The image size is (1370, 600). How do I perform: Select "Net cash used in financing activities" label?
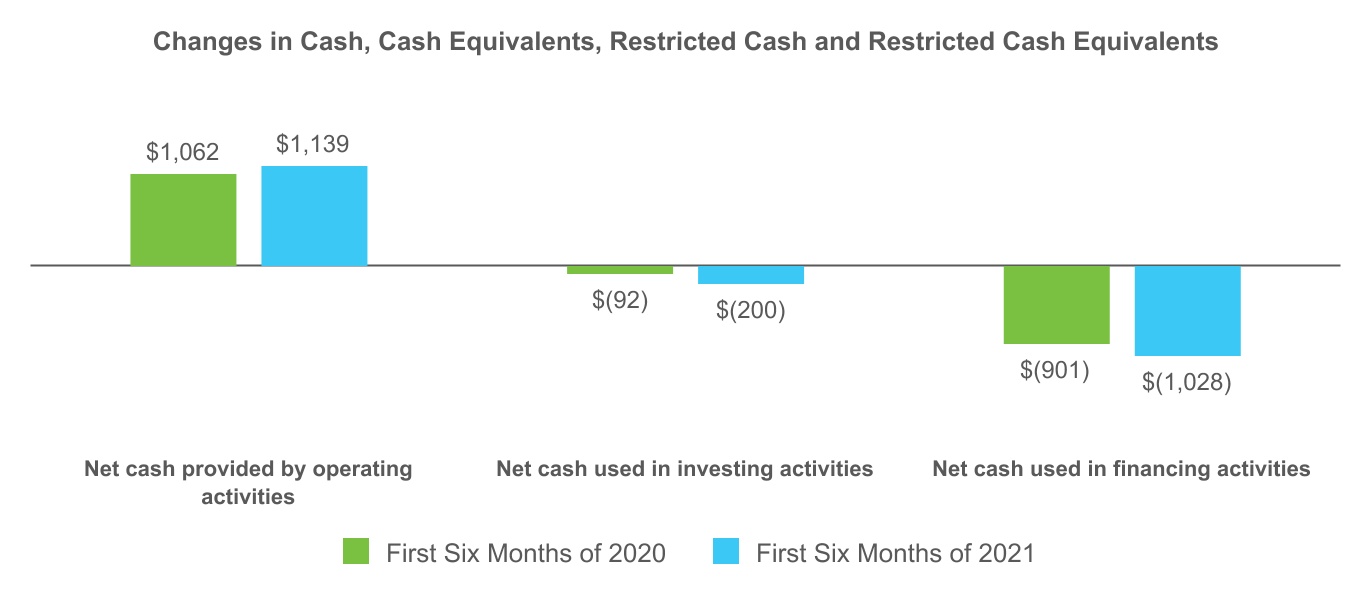pyautogui.click(x=1121, y=469)
